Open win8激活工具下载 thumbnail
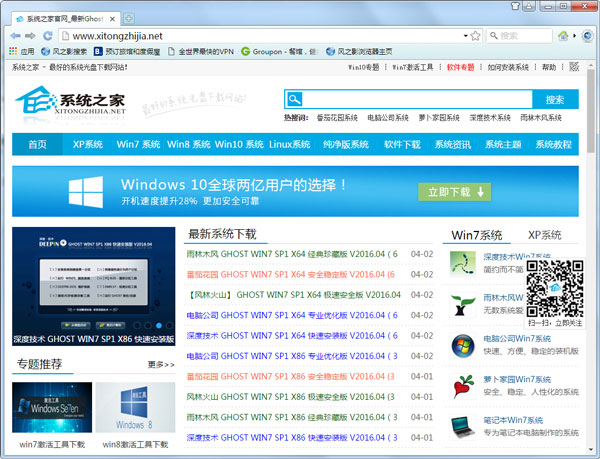The height and width of the screenshot is (459, 600). tap(135, 407)
